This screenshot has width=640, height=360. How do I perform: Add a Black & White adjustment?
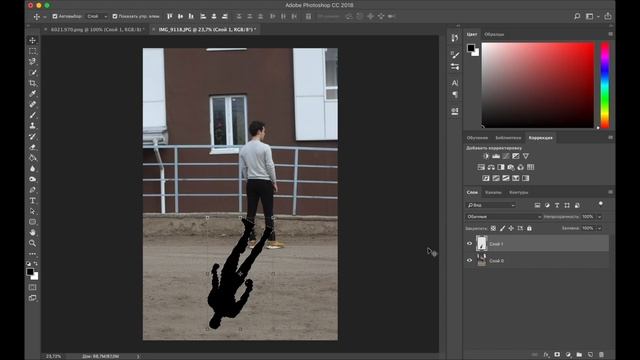(501, 167)
